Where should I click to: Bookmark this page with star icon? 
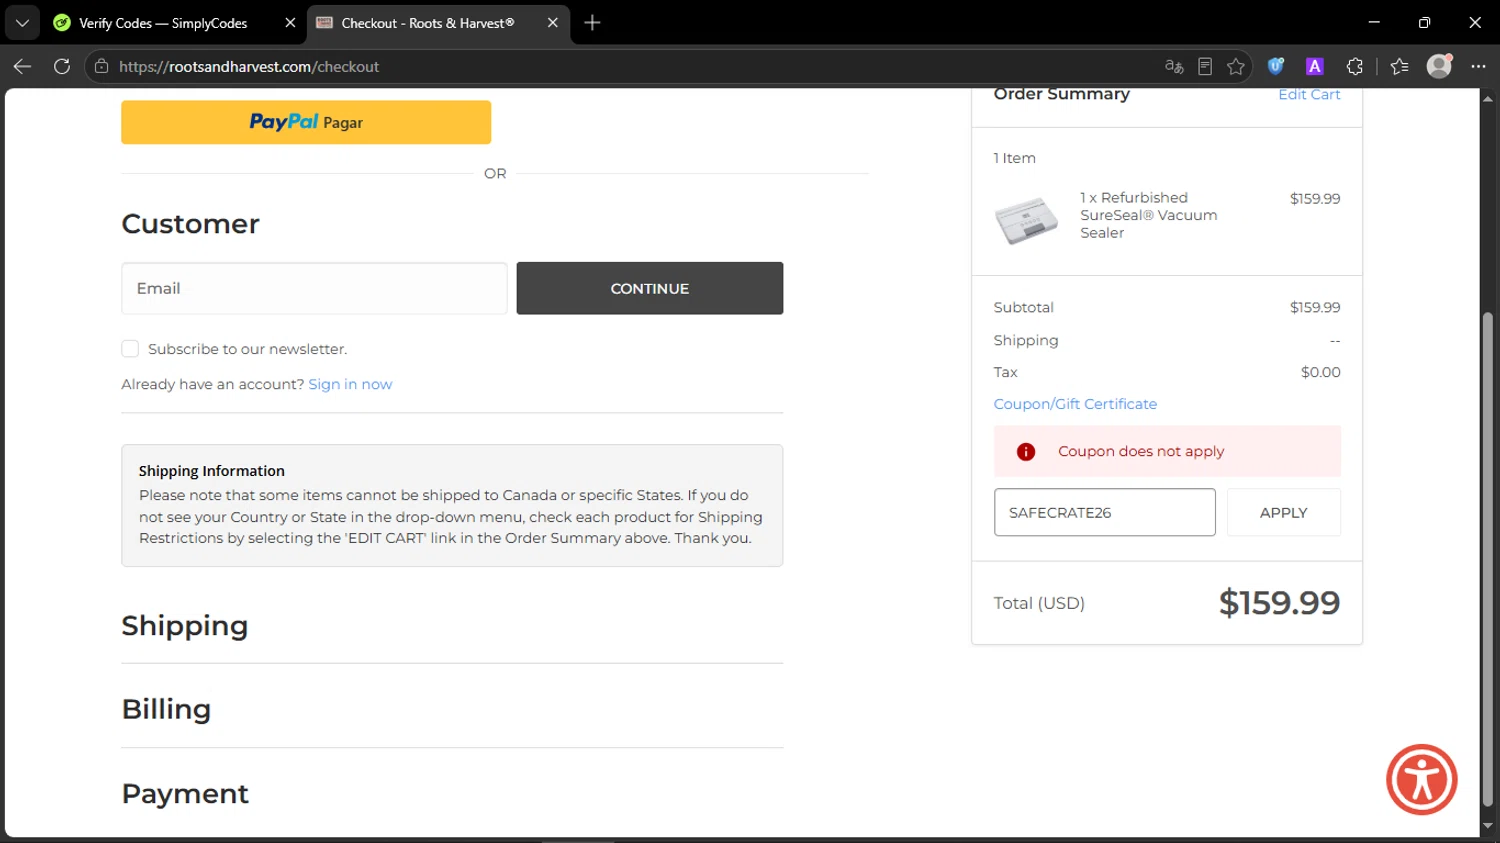pyautogui.click(x=1236, y=66)
